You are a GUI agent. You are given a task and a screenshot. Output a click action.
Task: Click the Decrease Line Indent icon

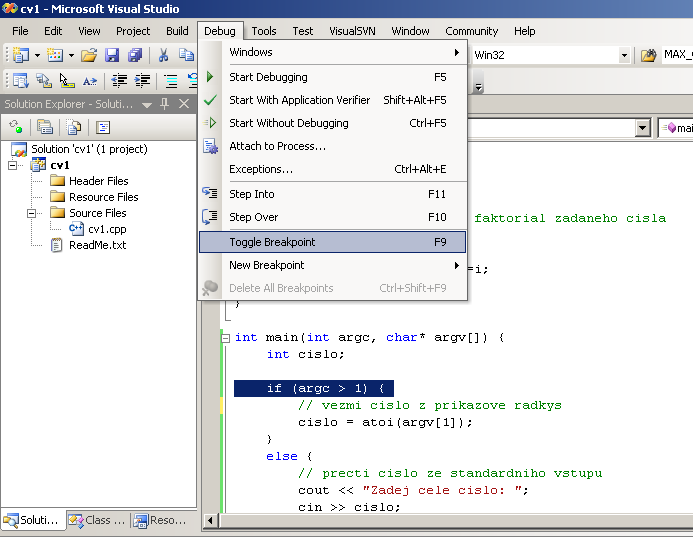tap(119, 81)
